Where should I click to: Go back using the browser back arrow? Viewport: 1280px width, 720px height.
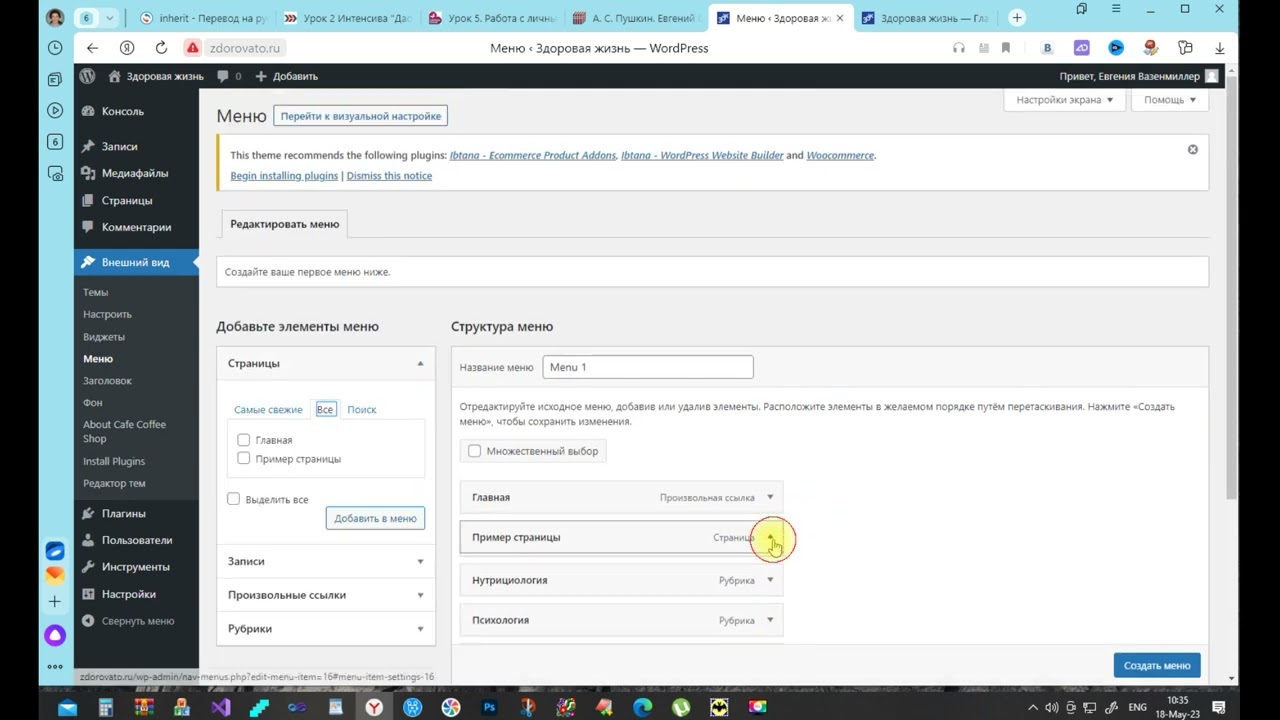click(x=92, y=48)
